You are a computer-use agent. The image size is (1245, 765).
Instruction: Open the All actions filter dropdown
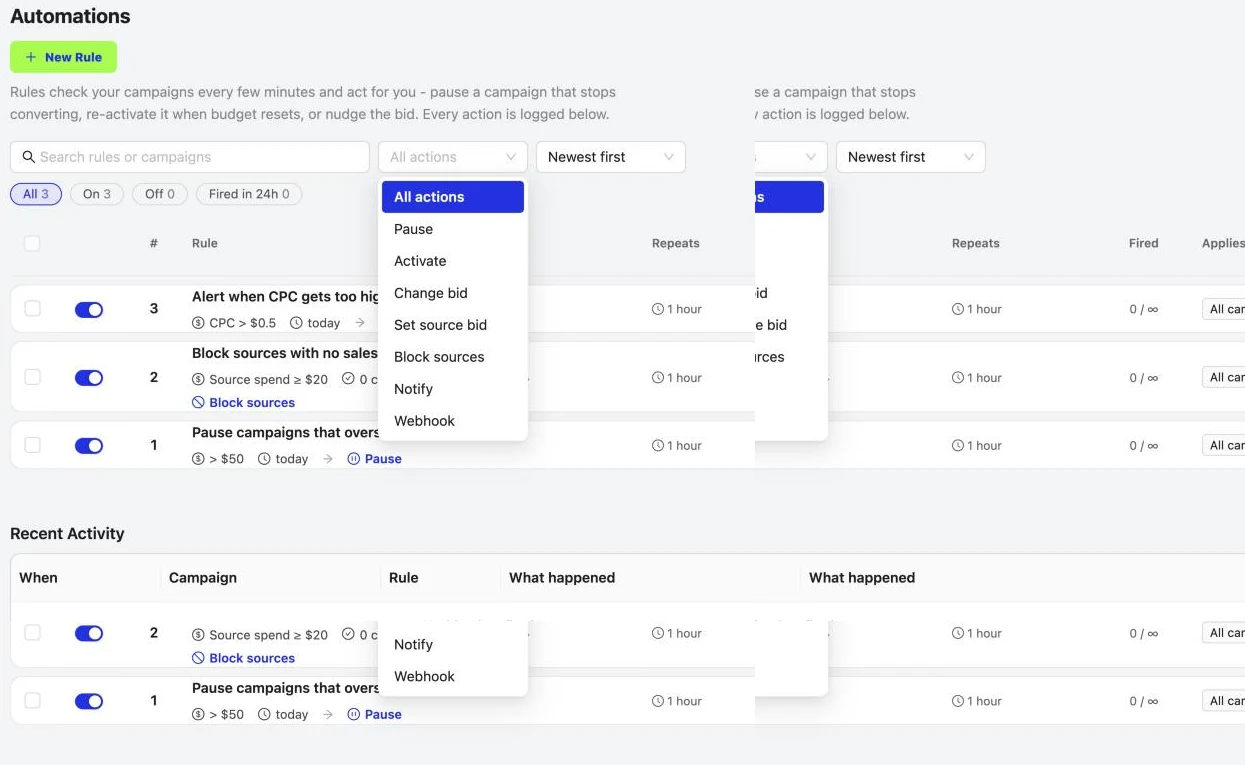453,157
